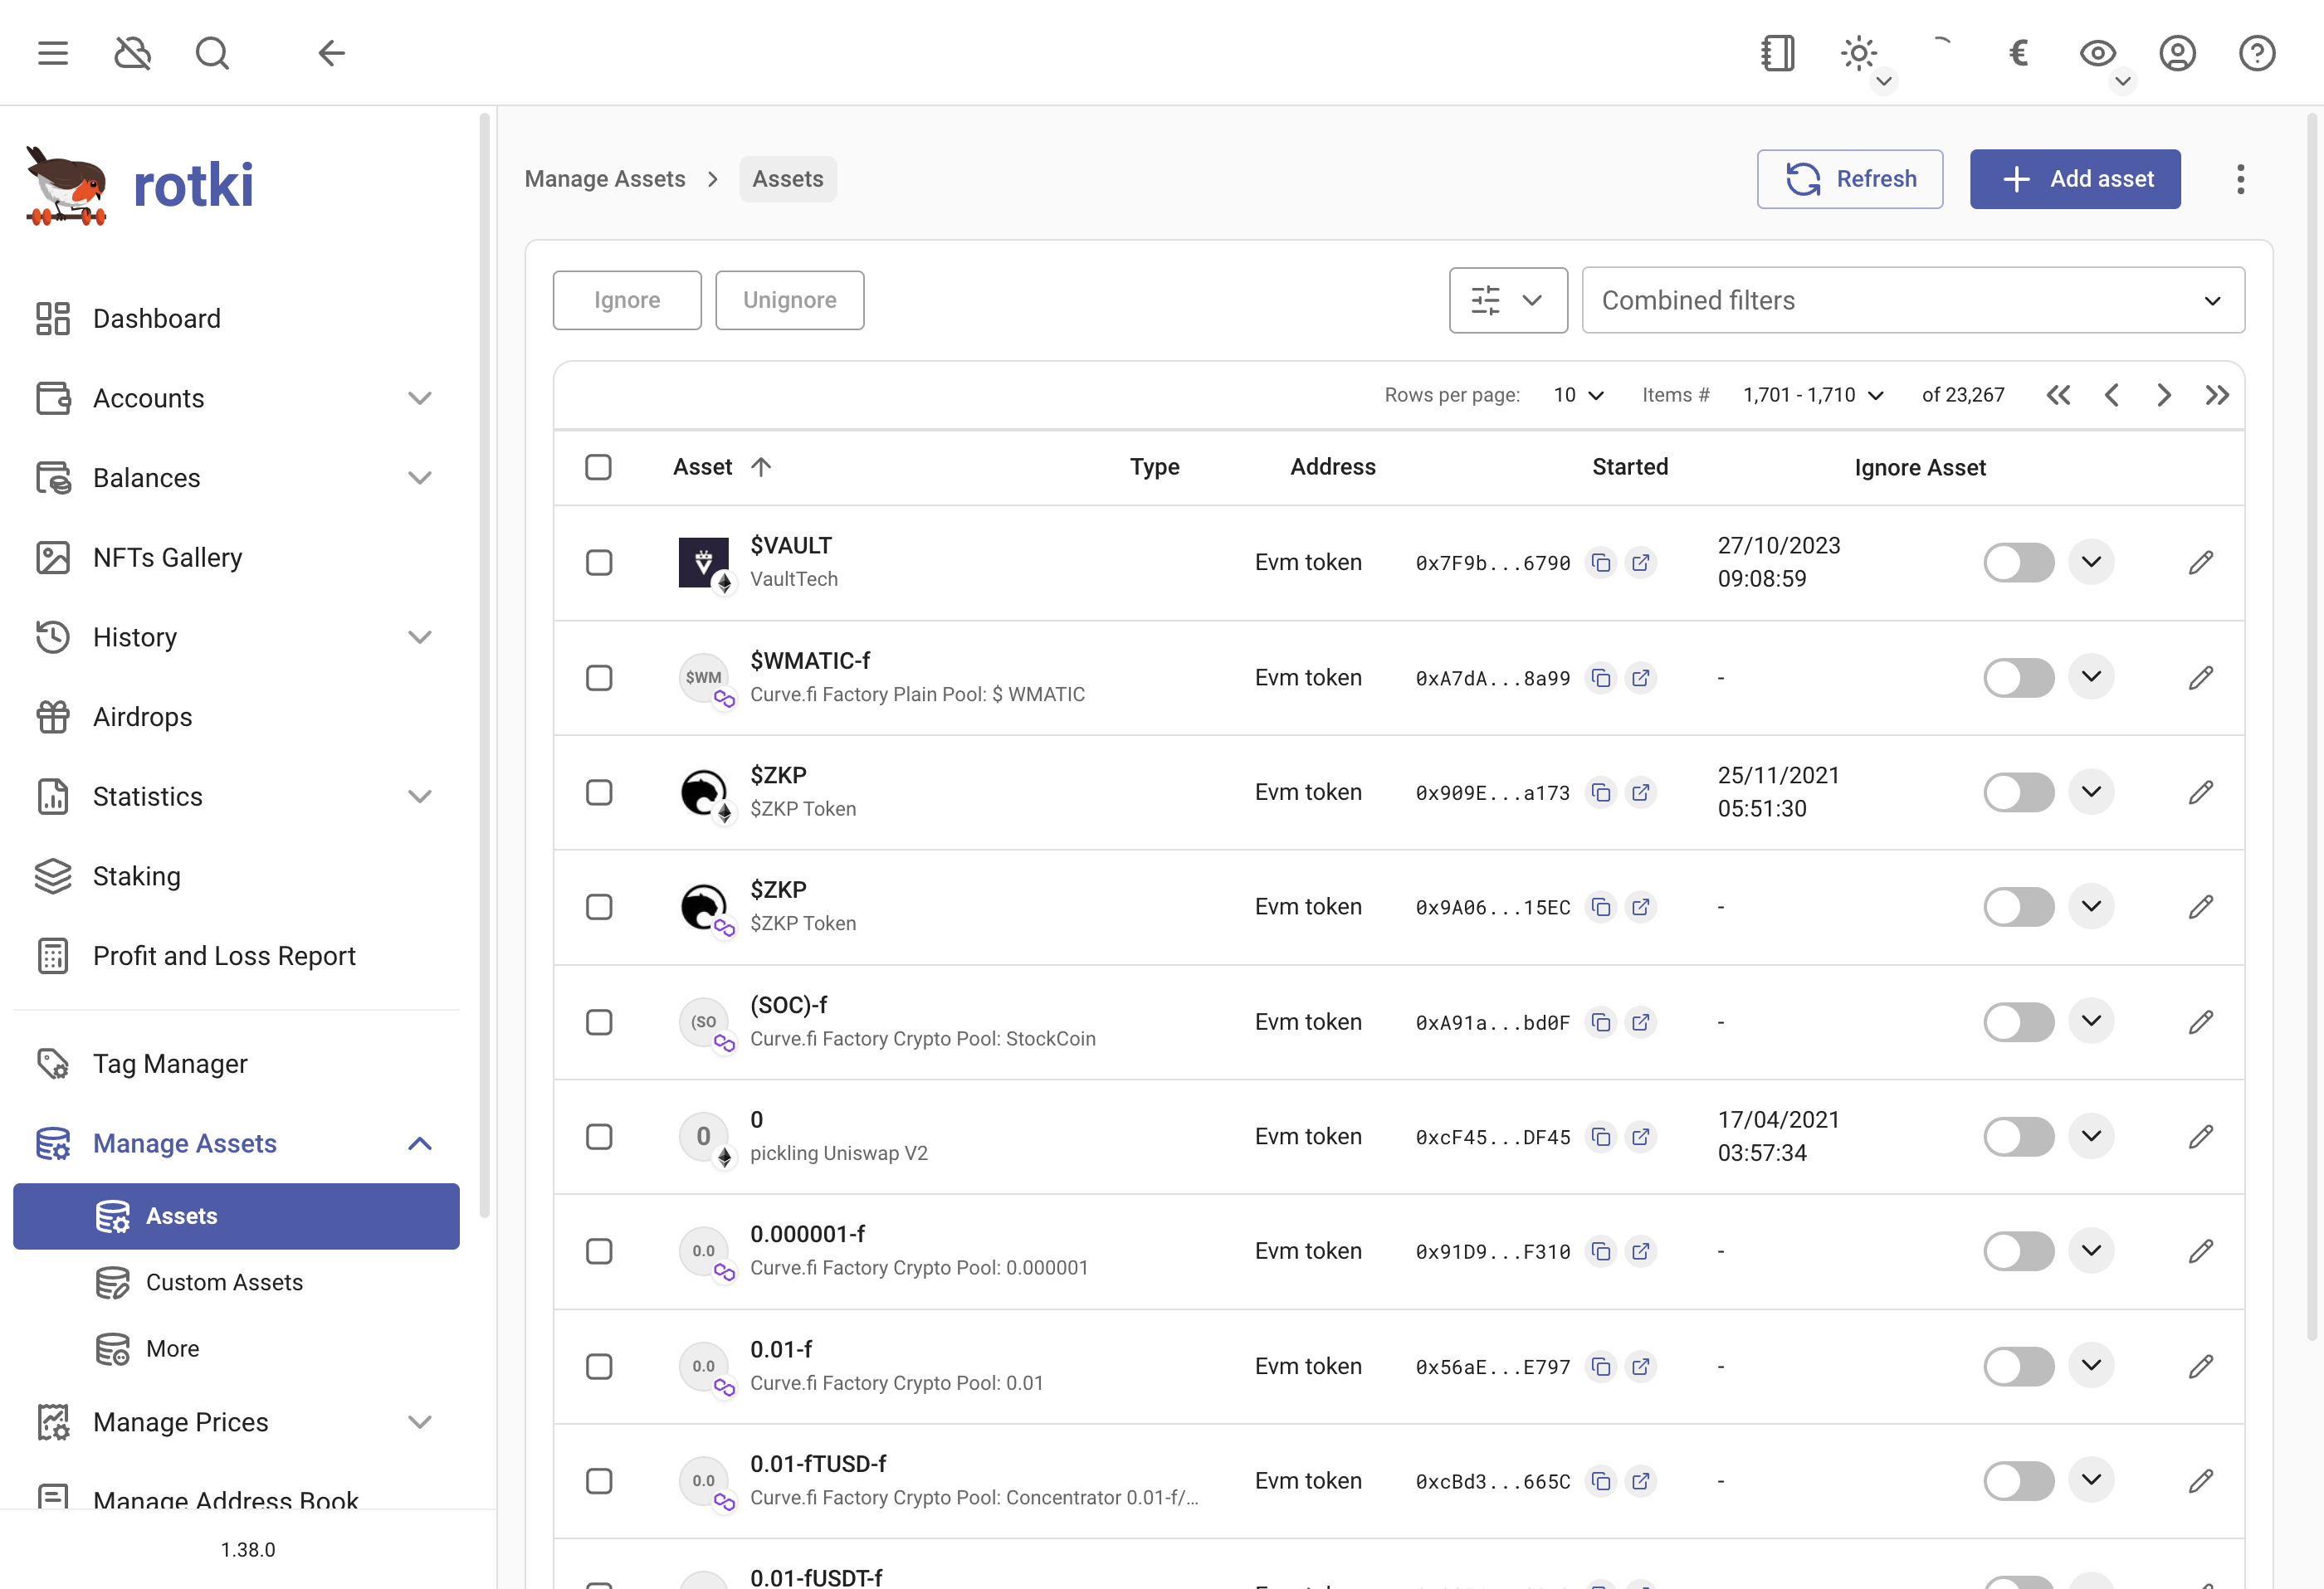Expand the Accounts sidebar section
2324x1589 pixels.
tap(420, 398)
